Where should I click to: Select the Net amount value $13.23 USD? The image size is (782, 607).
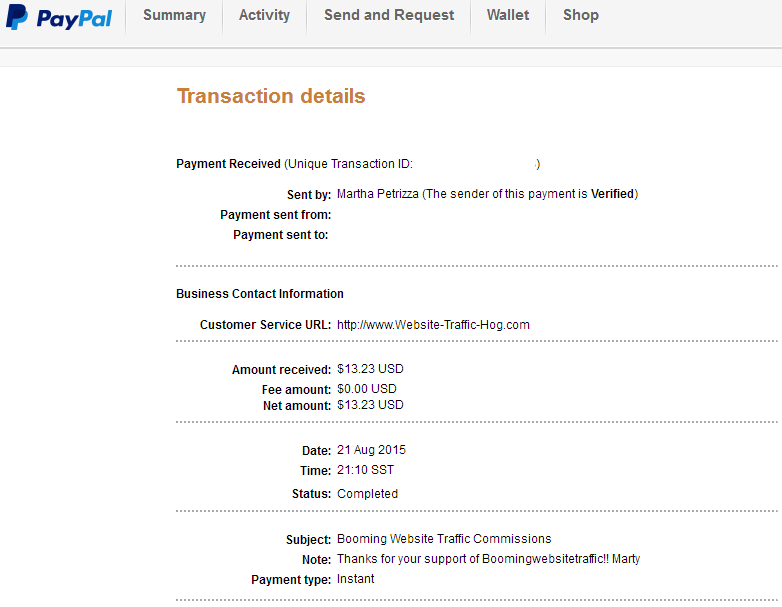point(370,405)
